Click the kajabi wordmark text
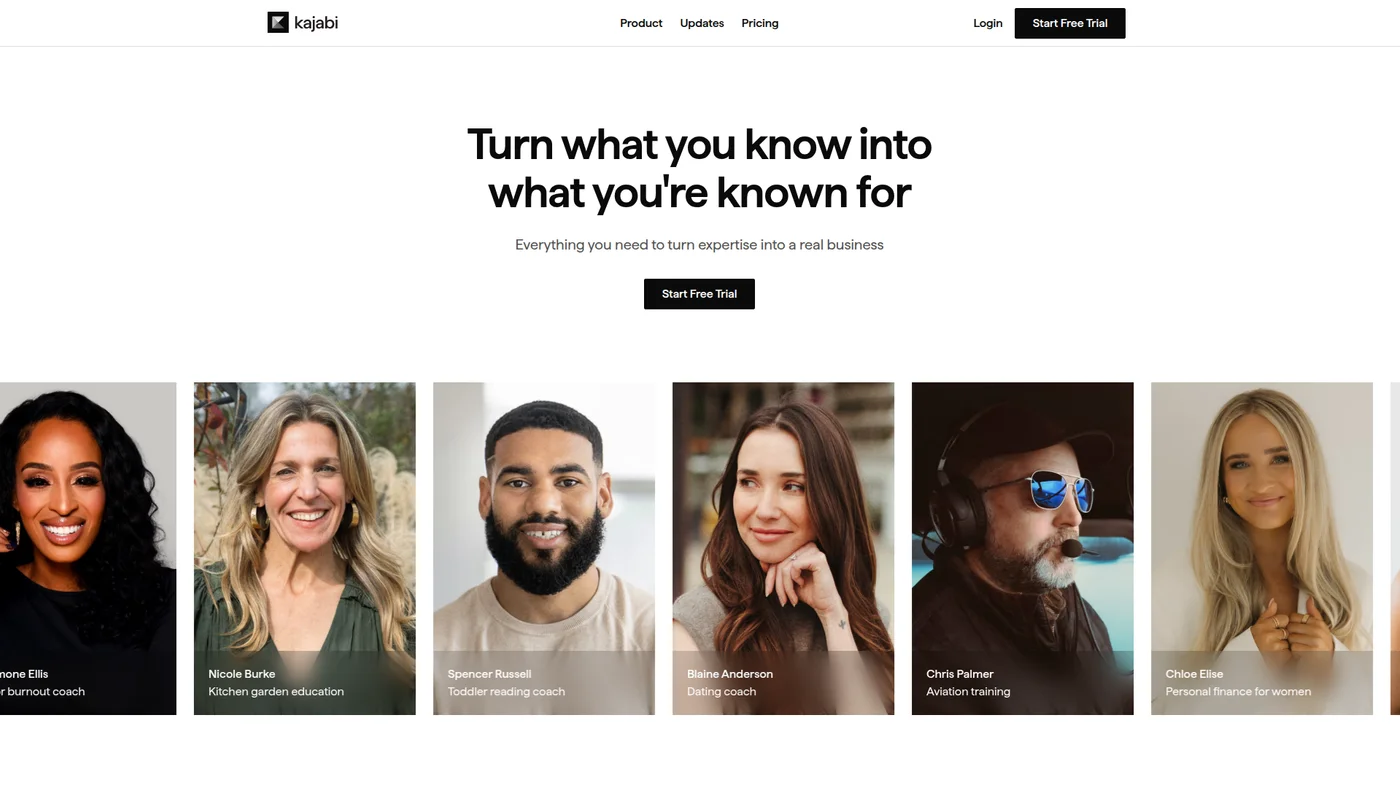 click(316, 23)
